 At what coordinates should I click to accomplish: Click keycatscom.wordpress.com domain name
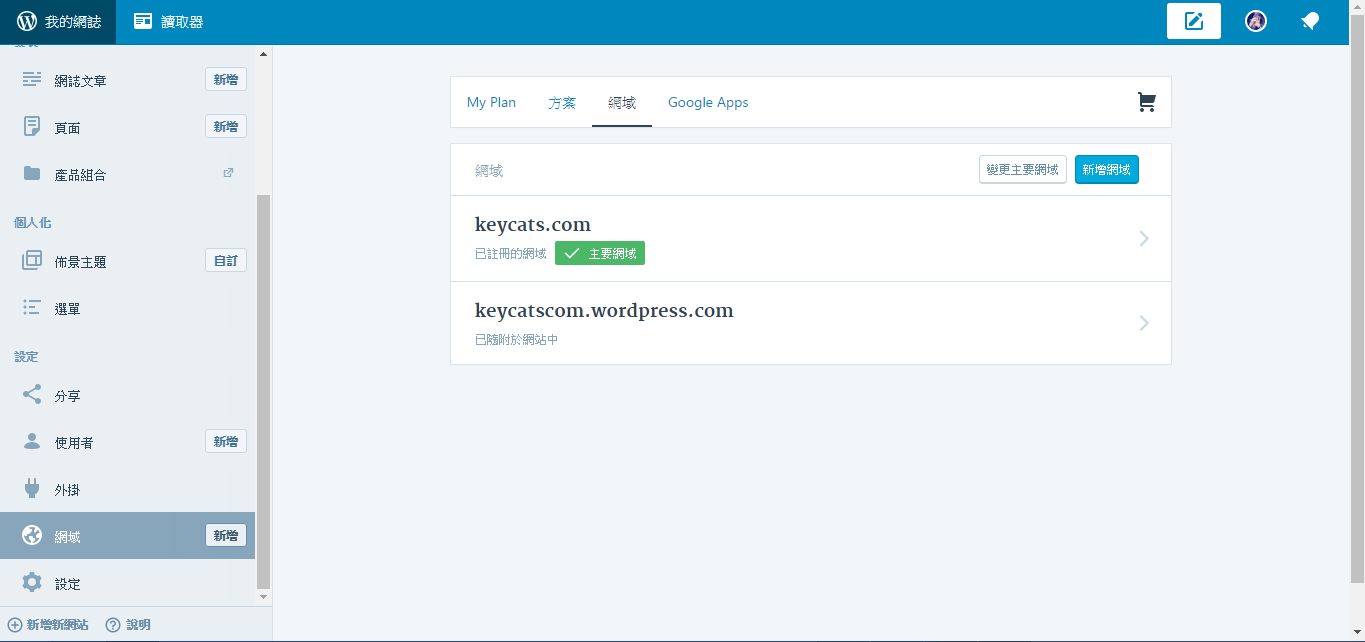point(604,310)
